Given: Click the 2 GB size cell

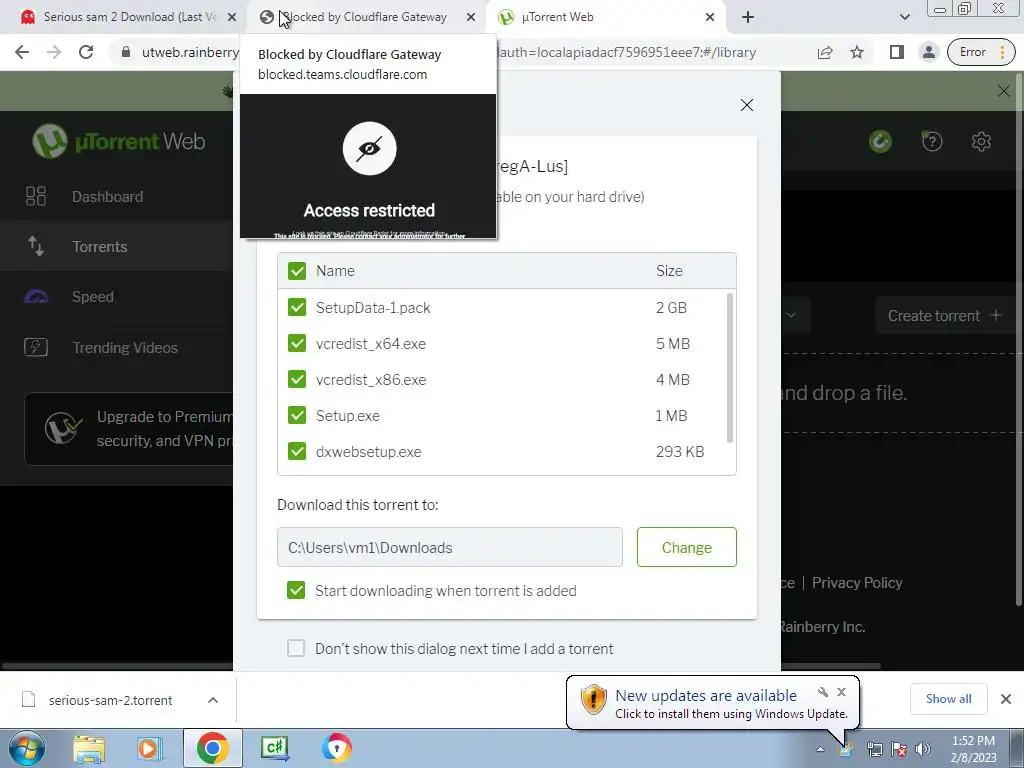Looking at the screenshot, I should click(671, 308).
